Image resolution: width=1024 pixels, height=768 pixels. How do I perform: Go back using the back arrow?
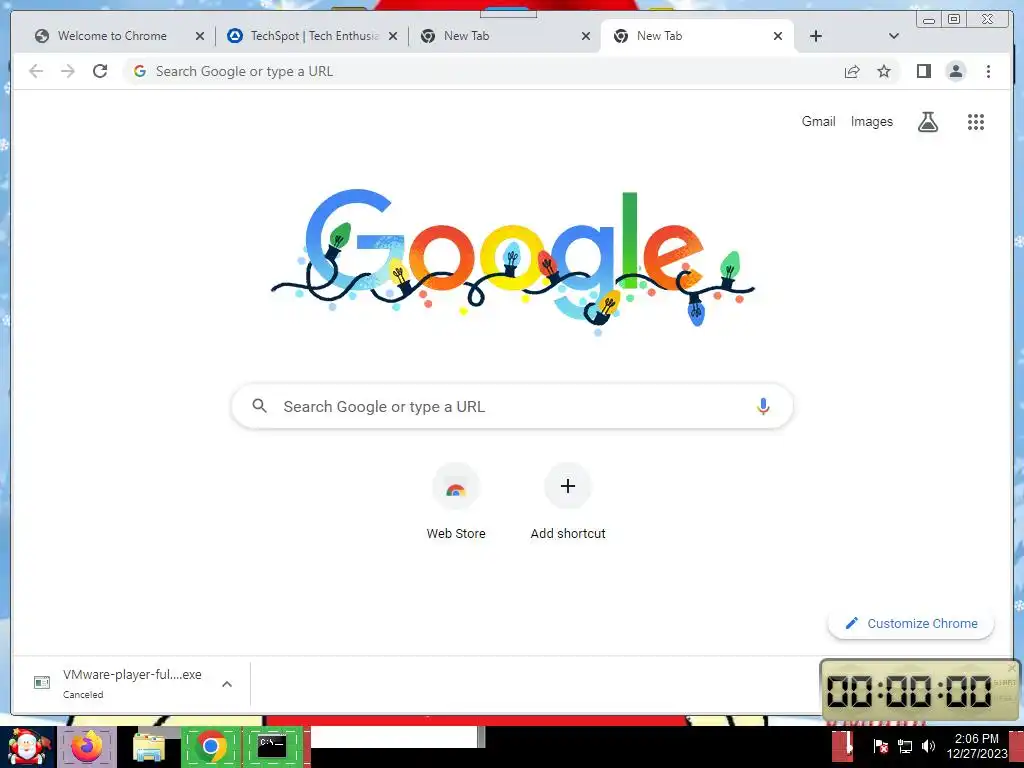36,71
